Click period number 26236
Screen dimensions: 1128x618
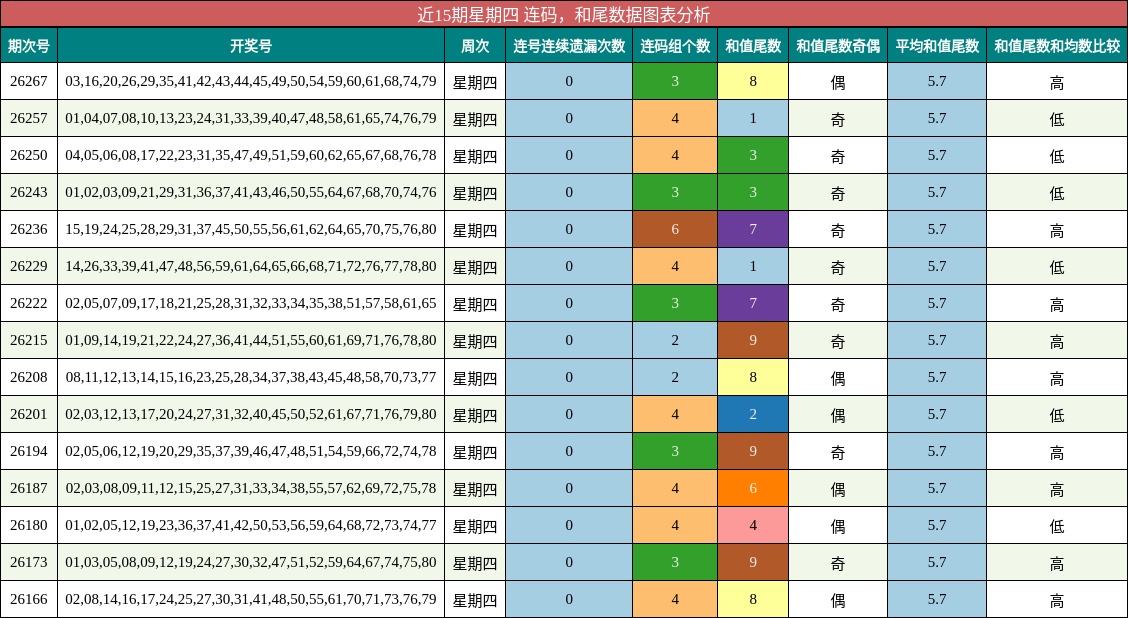point(29,230)
